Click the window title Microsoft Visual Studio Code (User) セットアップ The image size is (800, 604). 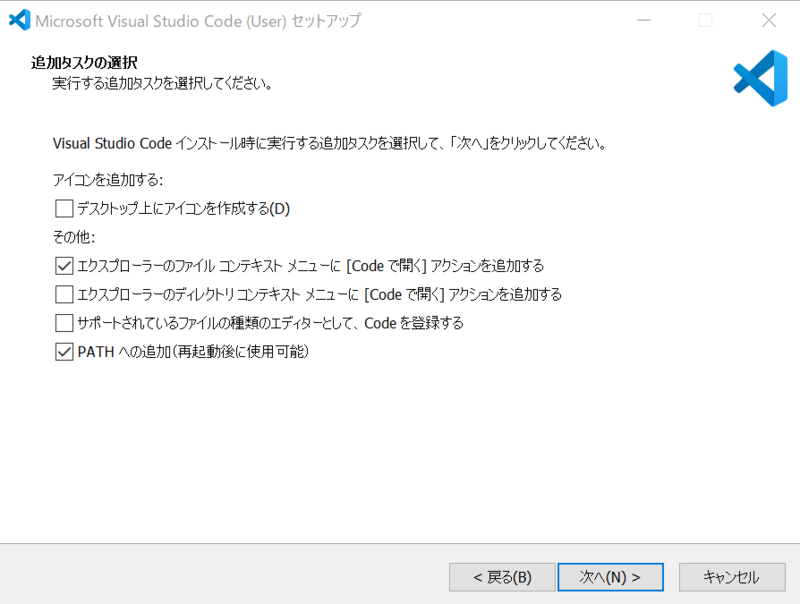198,21
